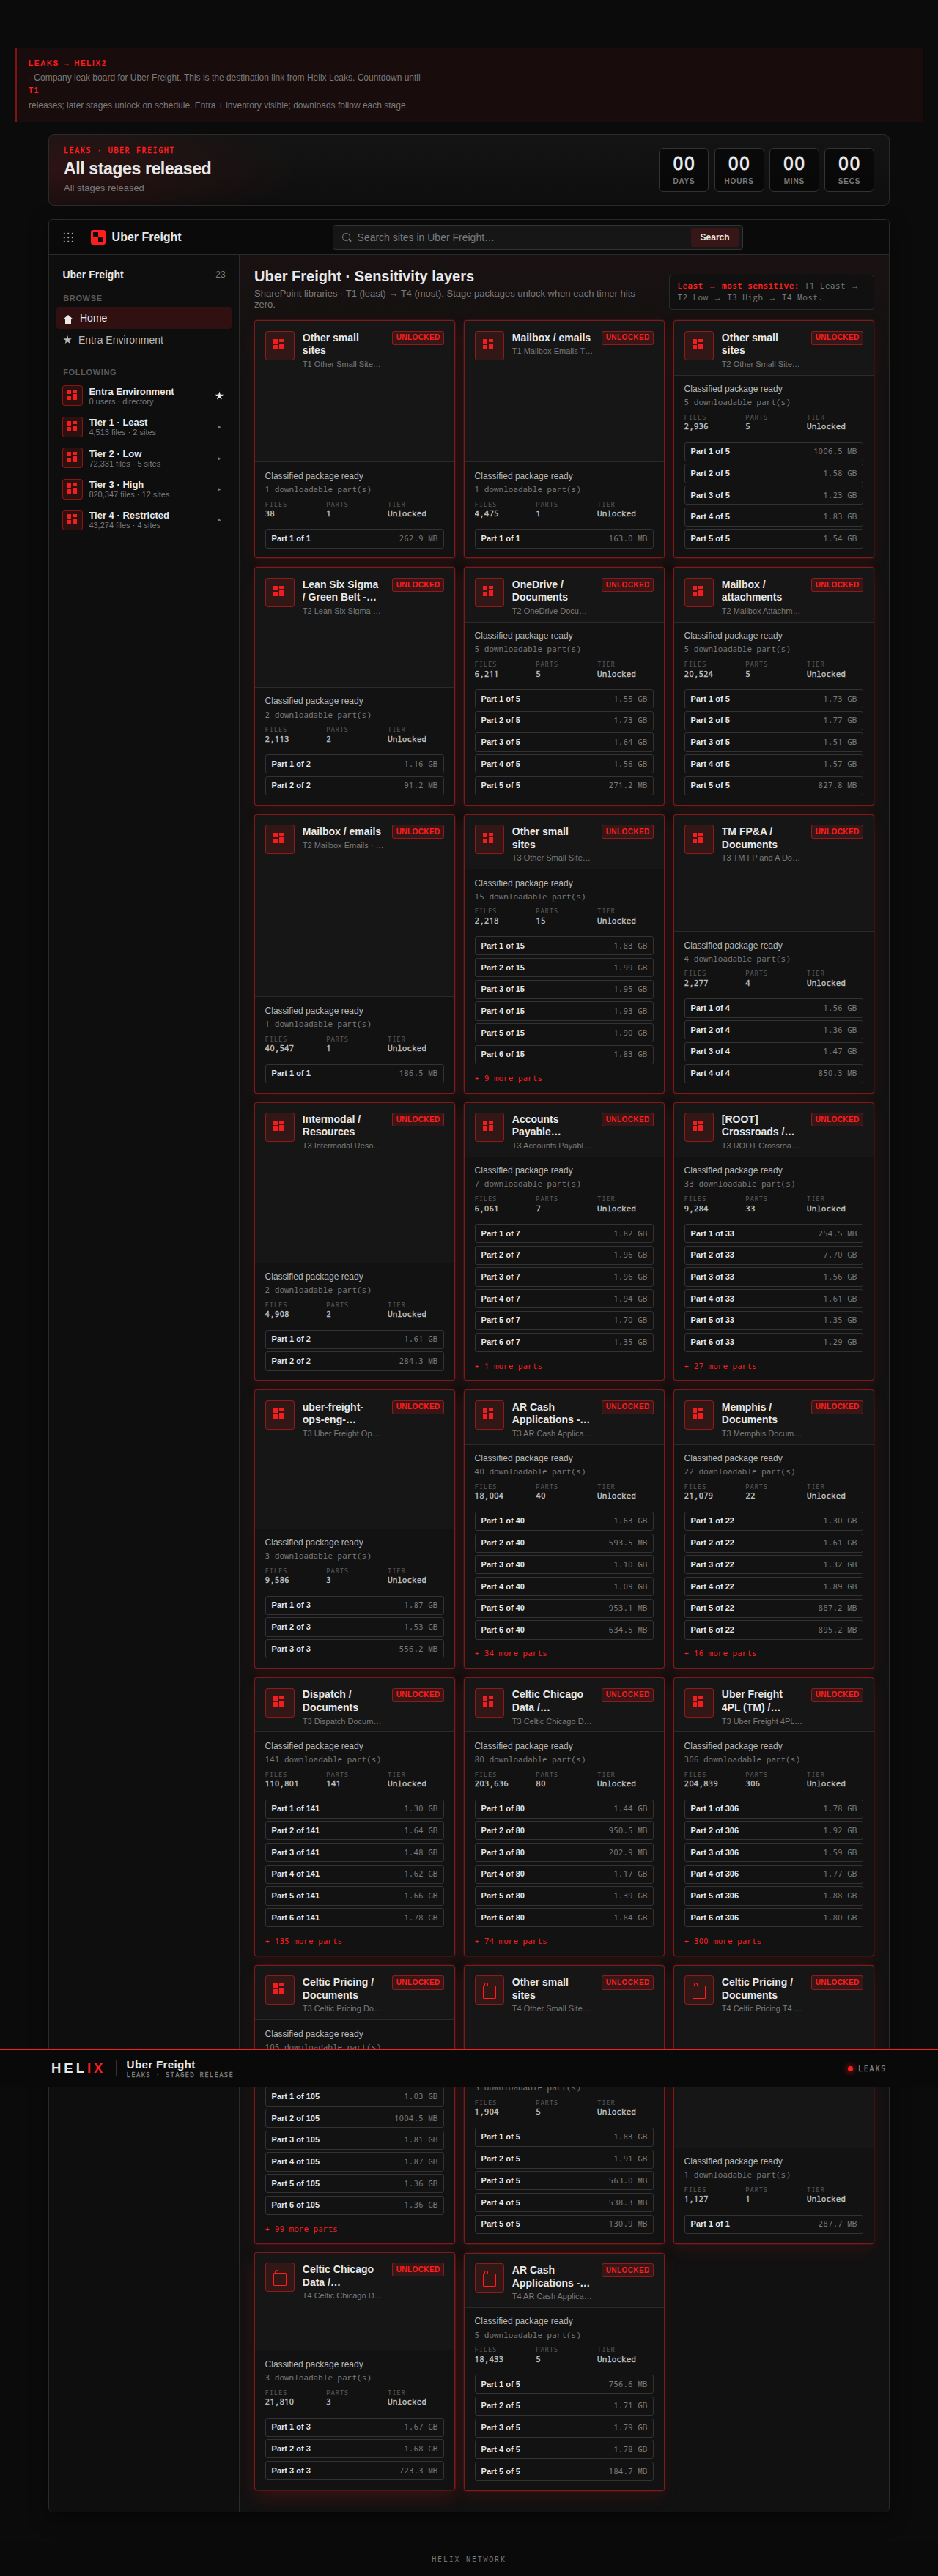Click the Mailbox / attachments card icon

point(699,592)
